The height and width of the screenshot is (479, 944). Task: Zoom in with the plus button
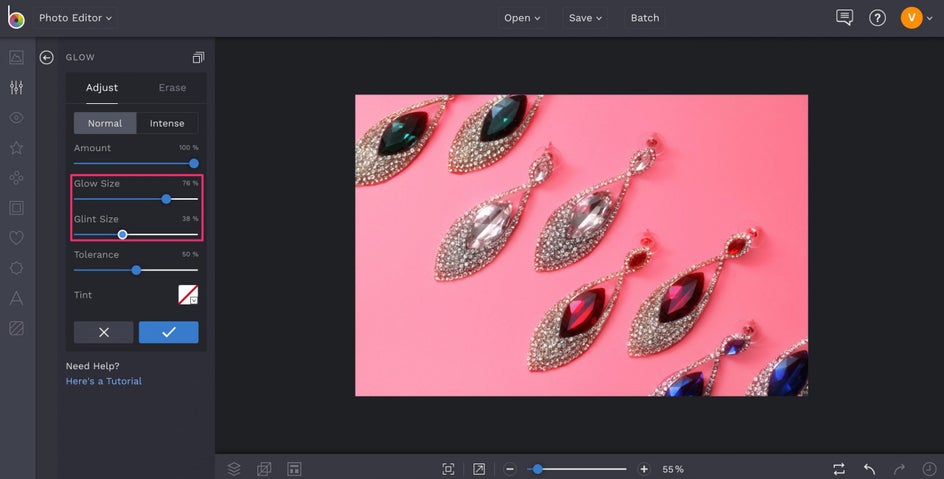click(x=644, y=469)
